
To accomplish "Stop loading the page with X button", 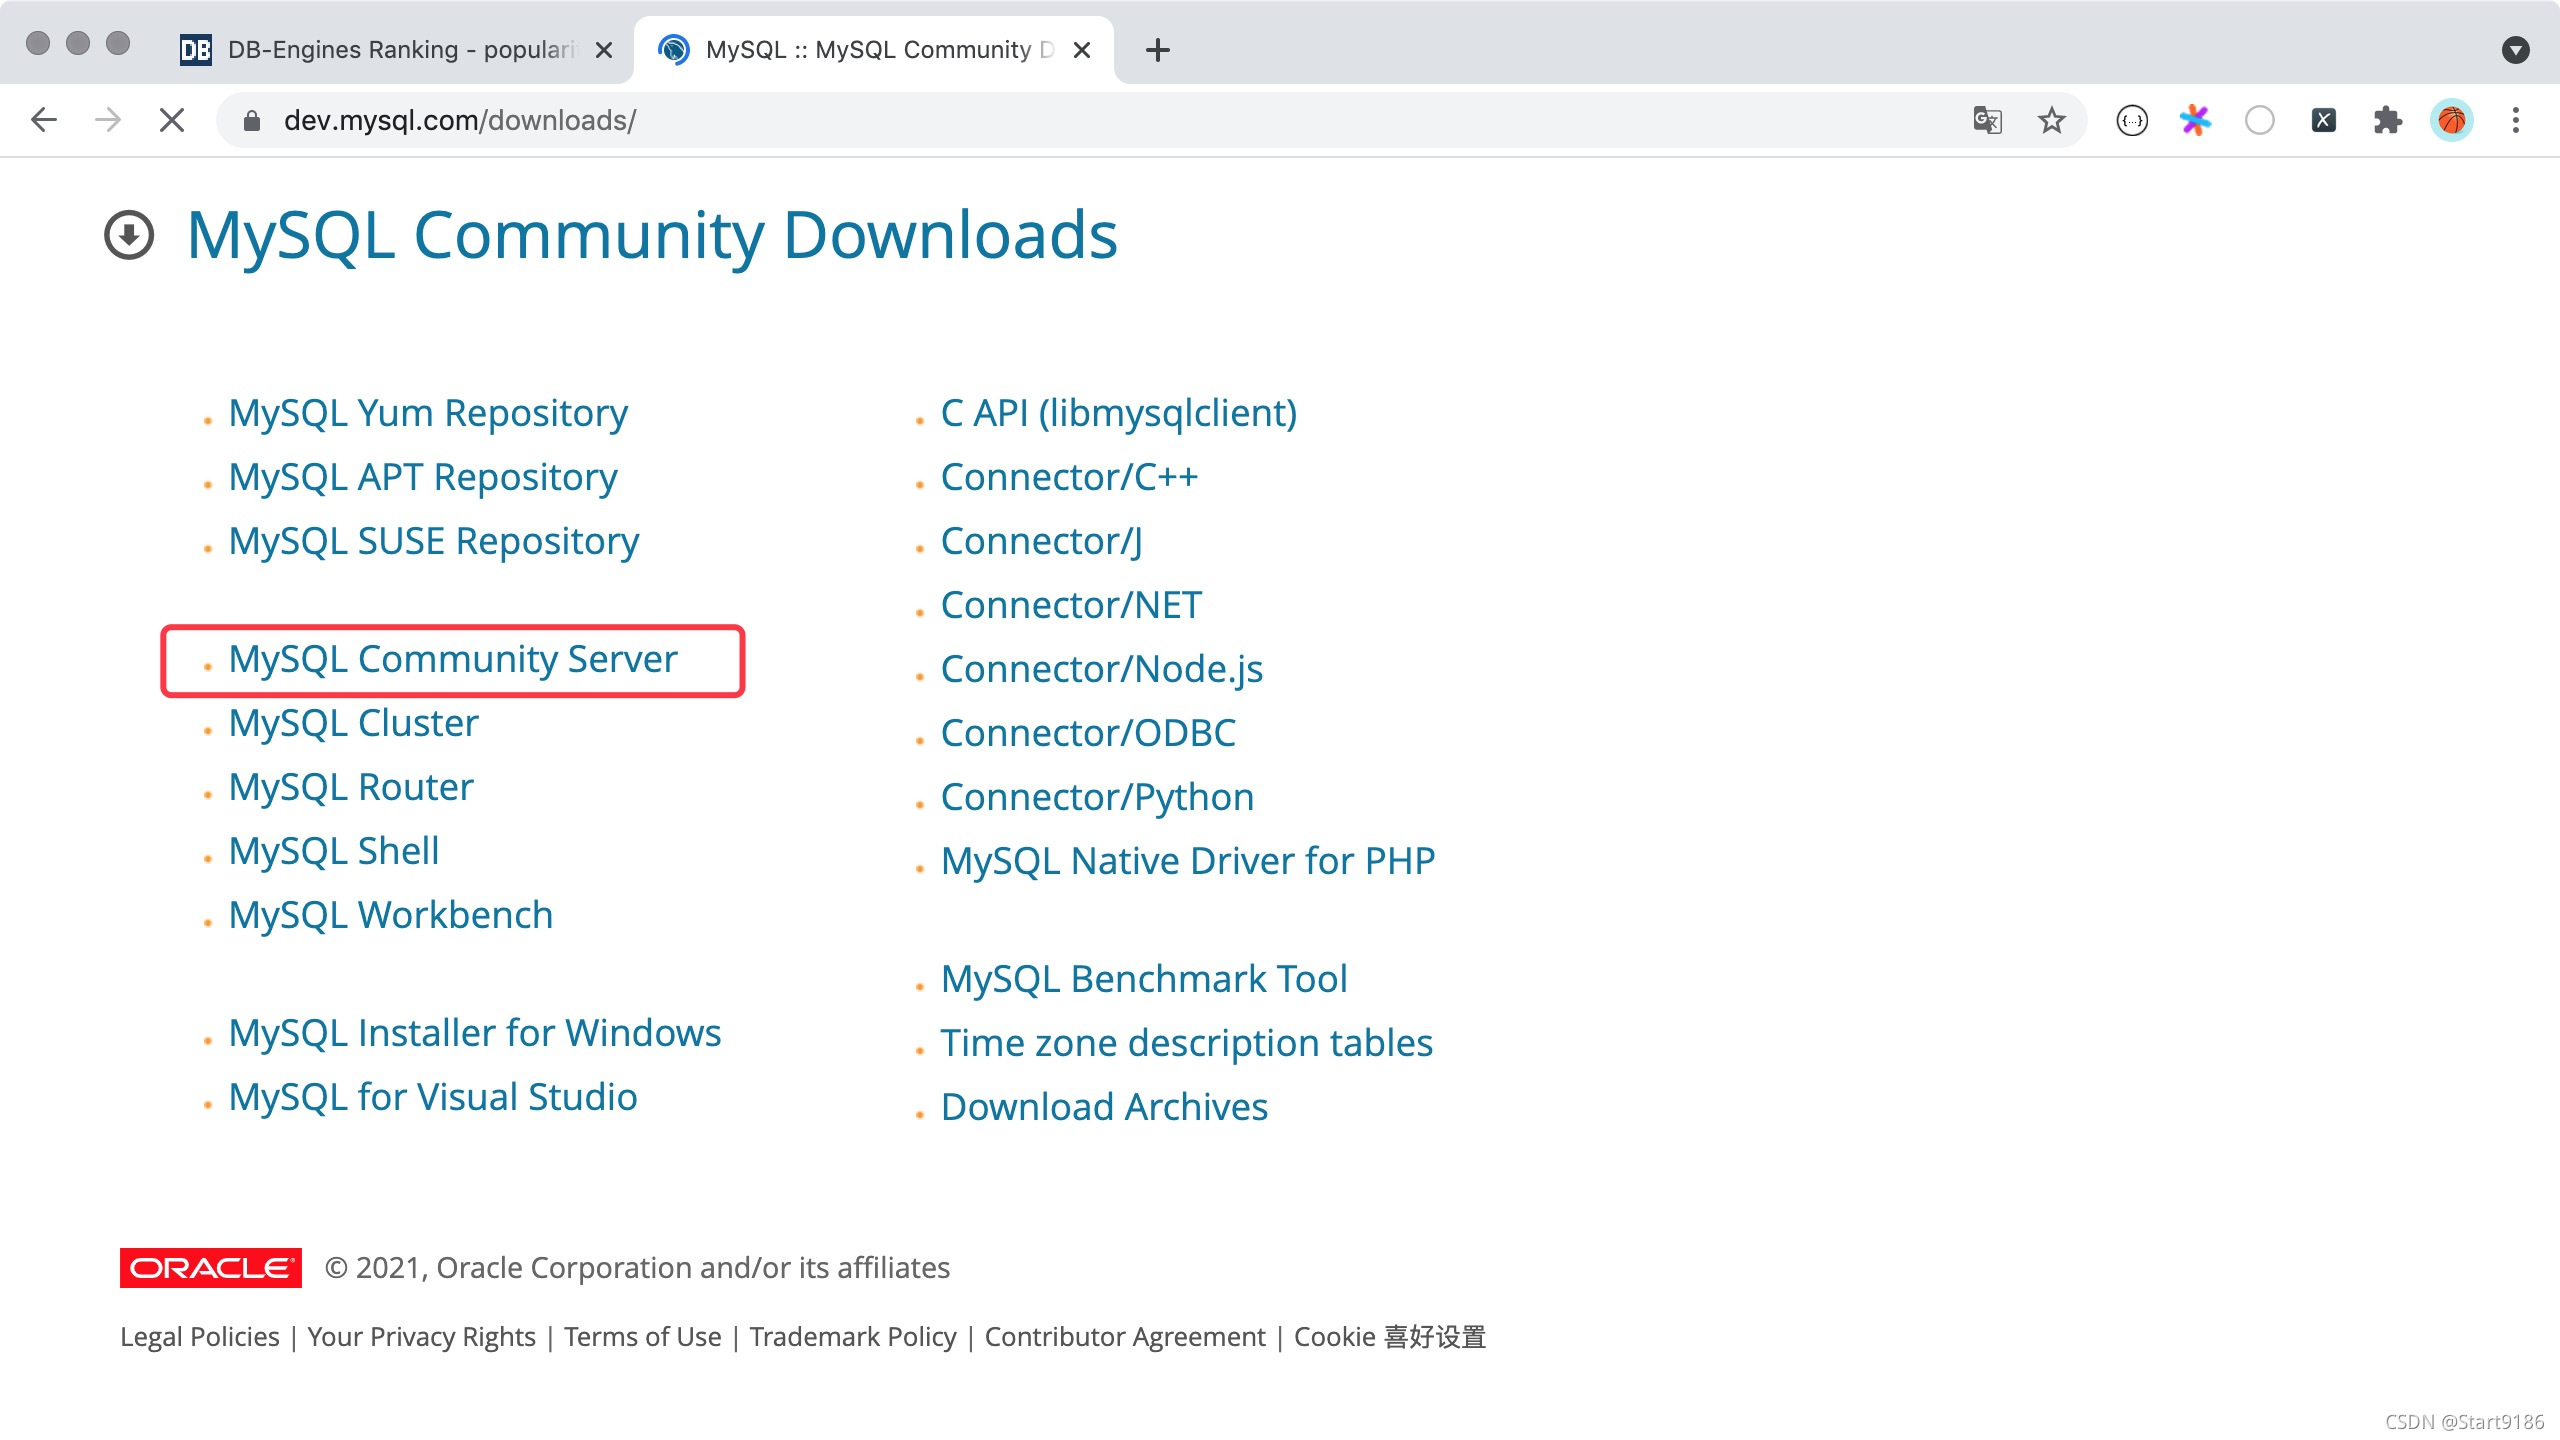I will (x=172, y=120).
